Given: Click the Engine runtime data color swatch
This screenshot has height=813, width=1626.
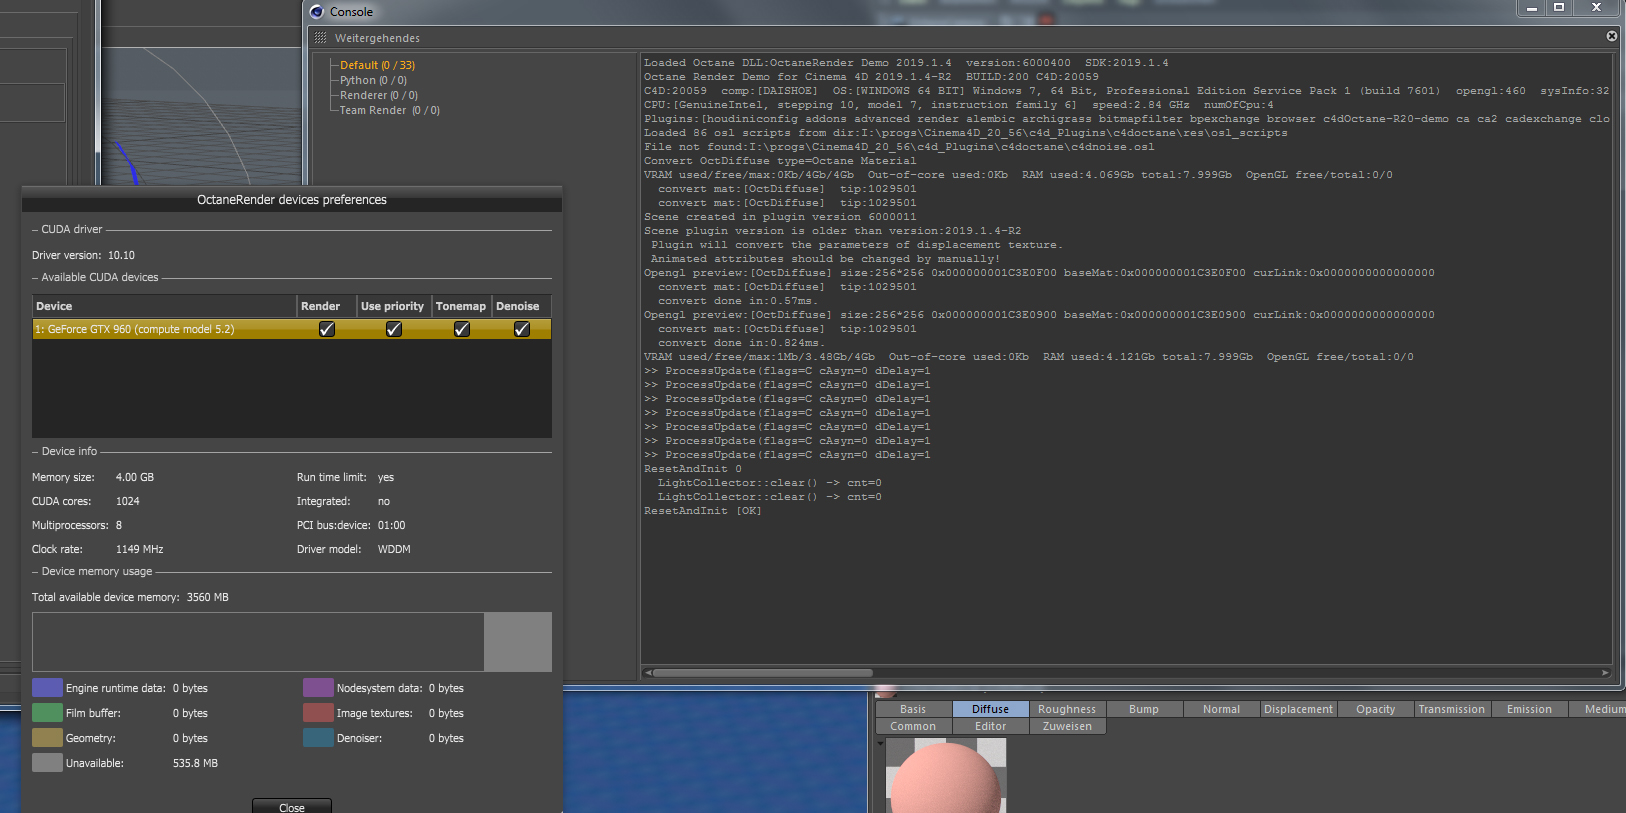Looking at the screenshot, I should [x=47, y=687].
